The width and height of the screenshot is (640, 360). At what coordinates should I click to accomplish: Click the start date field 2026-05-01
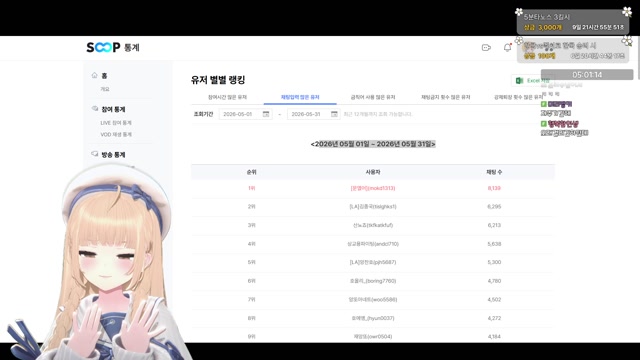[x=246, y=114]
